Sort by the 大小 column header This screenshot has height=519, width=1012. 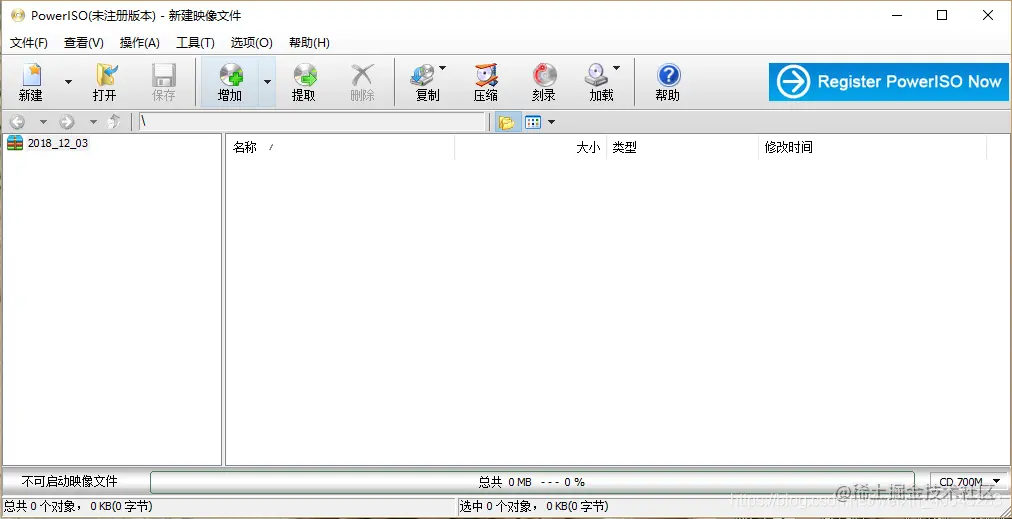click(x=531, y=147)
